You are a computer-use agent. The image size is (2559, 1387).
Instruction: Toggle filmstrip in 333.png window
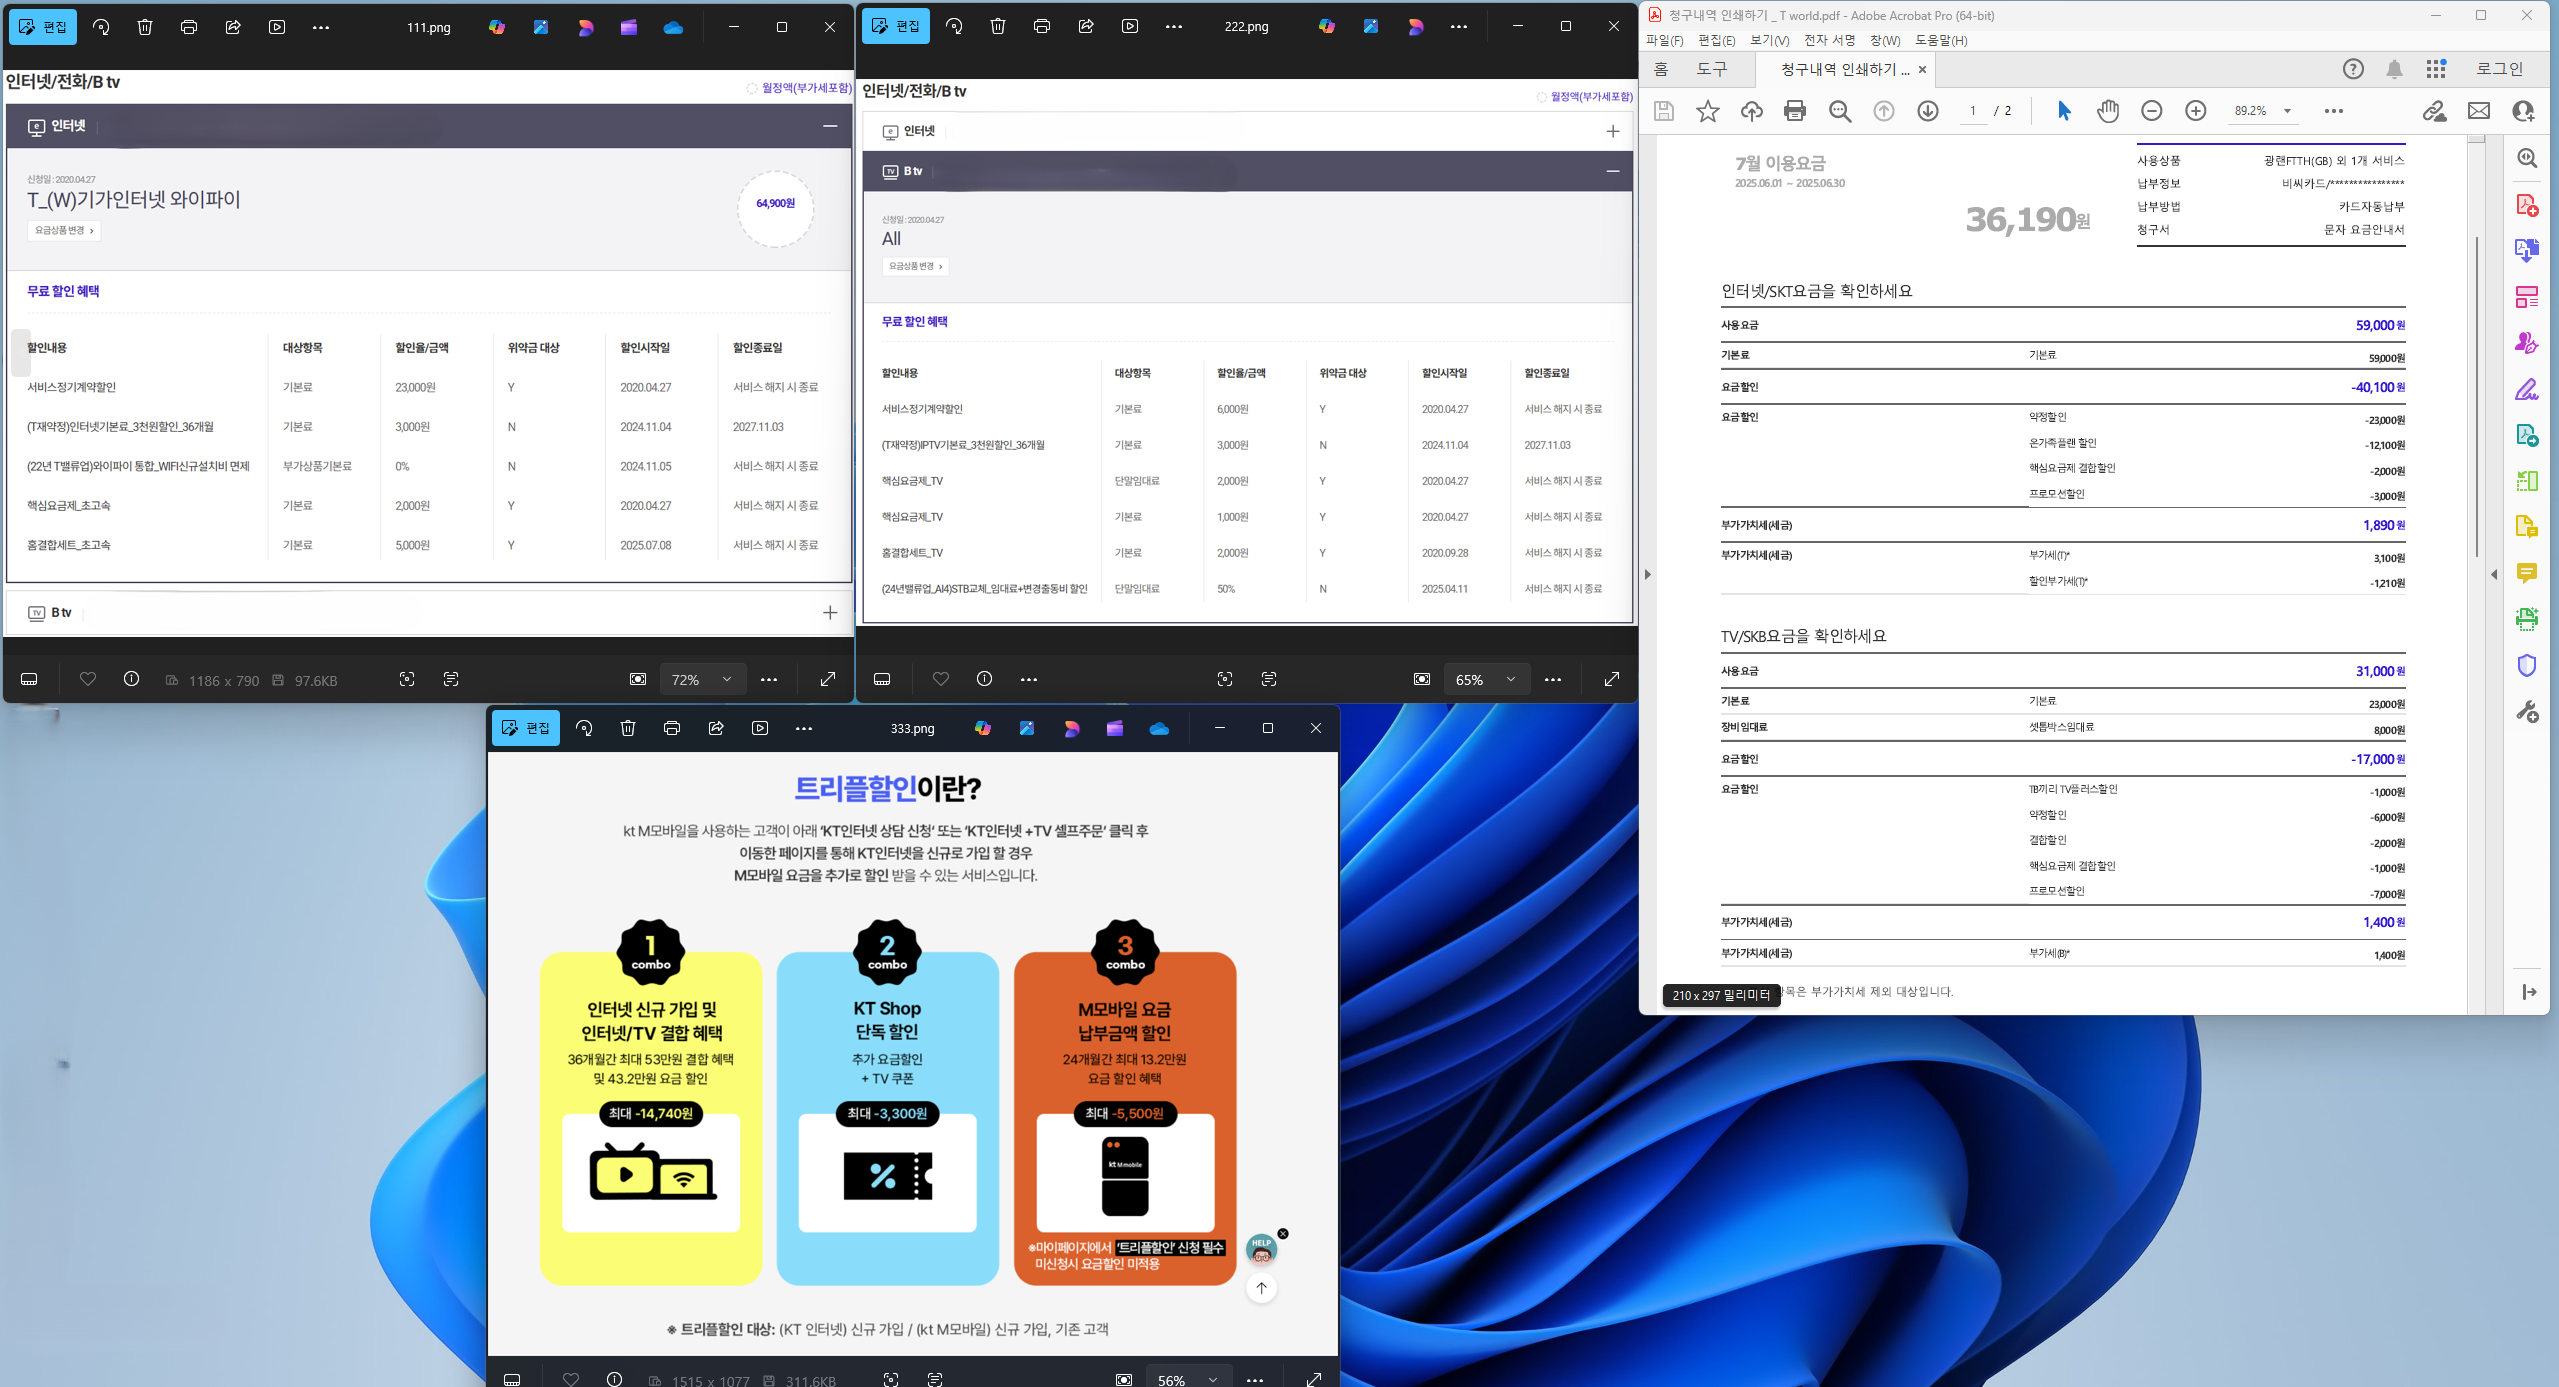click(512, 1379)
